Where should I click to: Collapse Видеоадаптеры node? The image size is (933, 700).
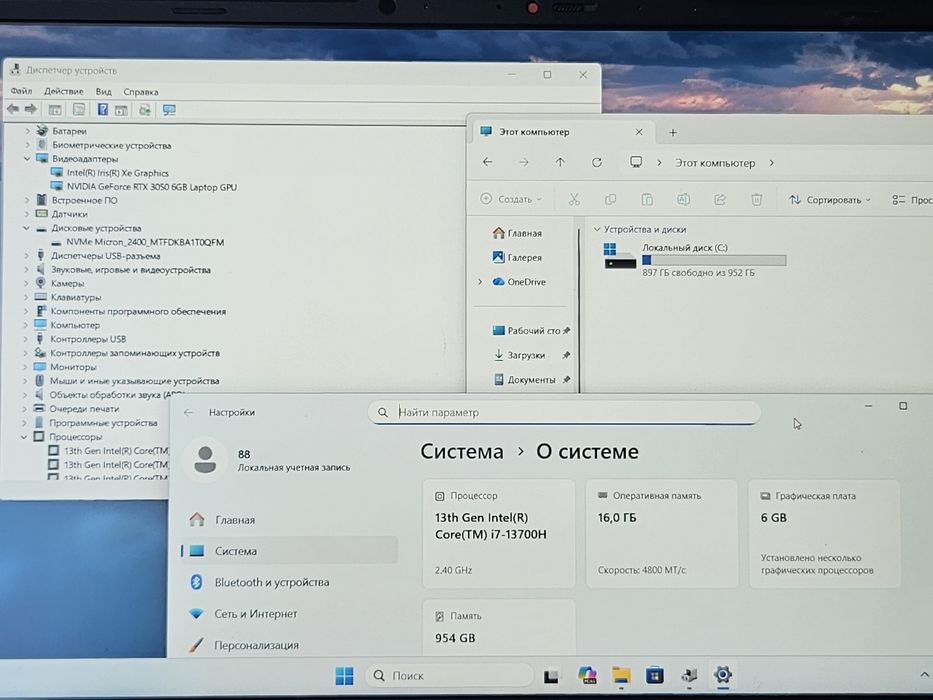[27, 159]
